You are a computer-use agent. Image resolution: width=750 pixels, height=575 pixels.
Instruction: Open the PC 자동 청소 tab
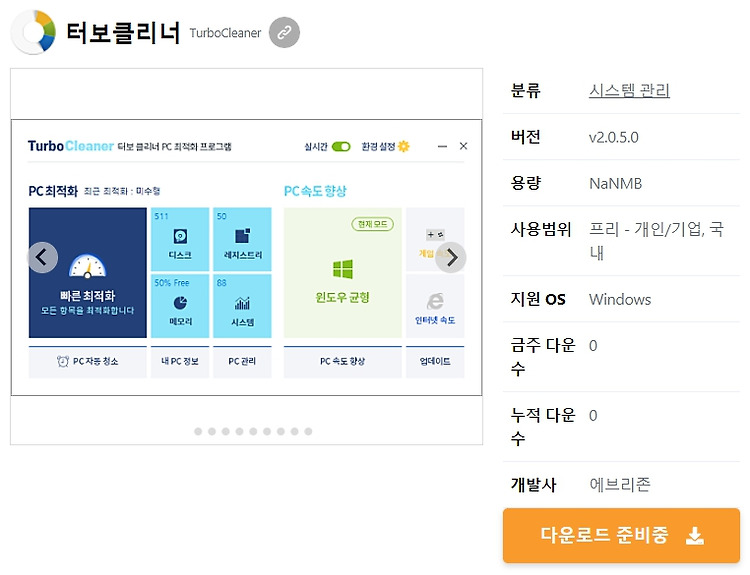88,362
